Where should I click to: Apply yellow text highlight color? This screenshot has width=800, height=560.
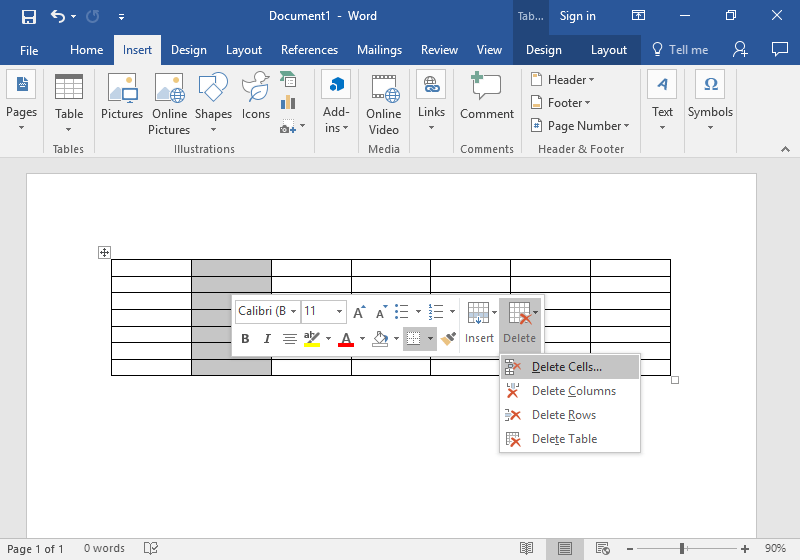click(x=312, y=339)
